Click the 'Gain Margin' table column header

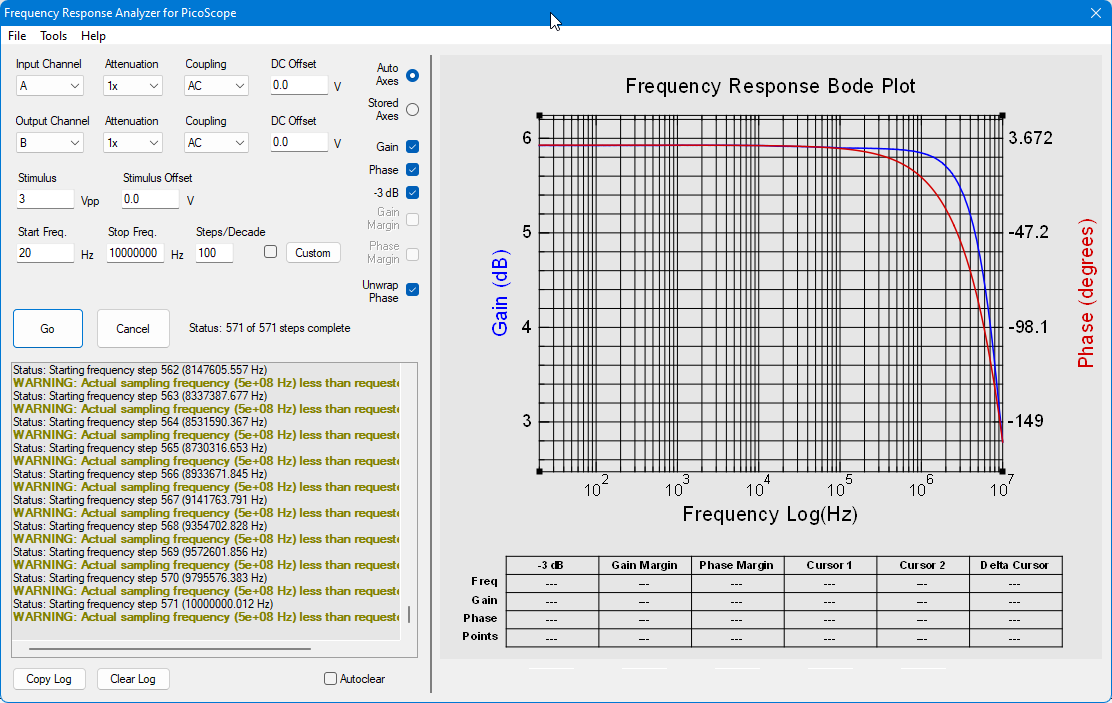[645, 565]
